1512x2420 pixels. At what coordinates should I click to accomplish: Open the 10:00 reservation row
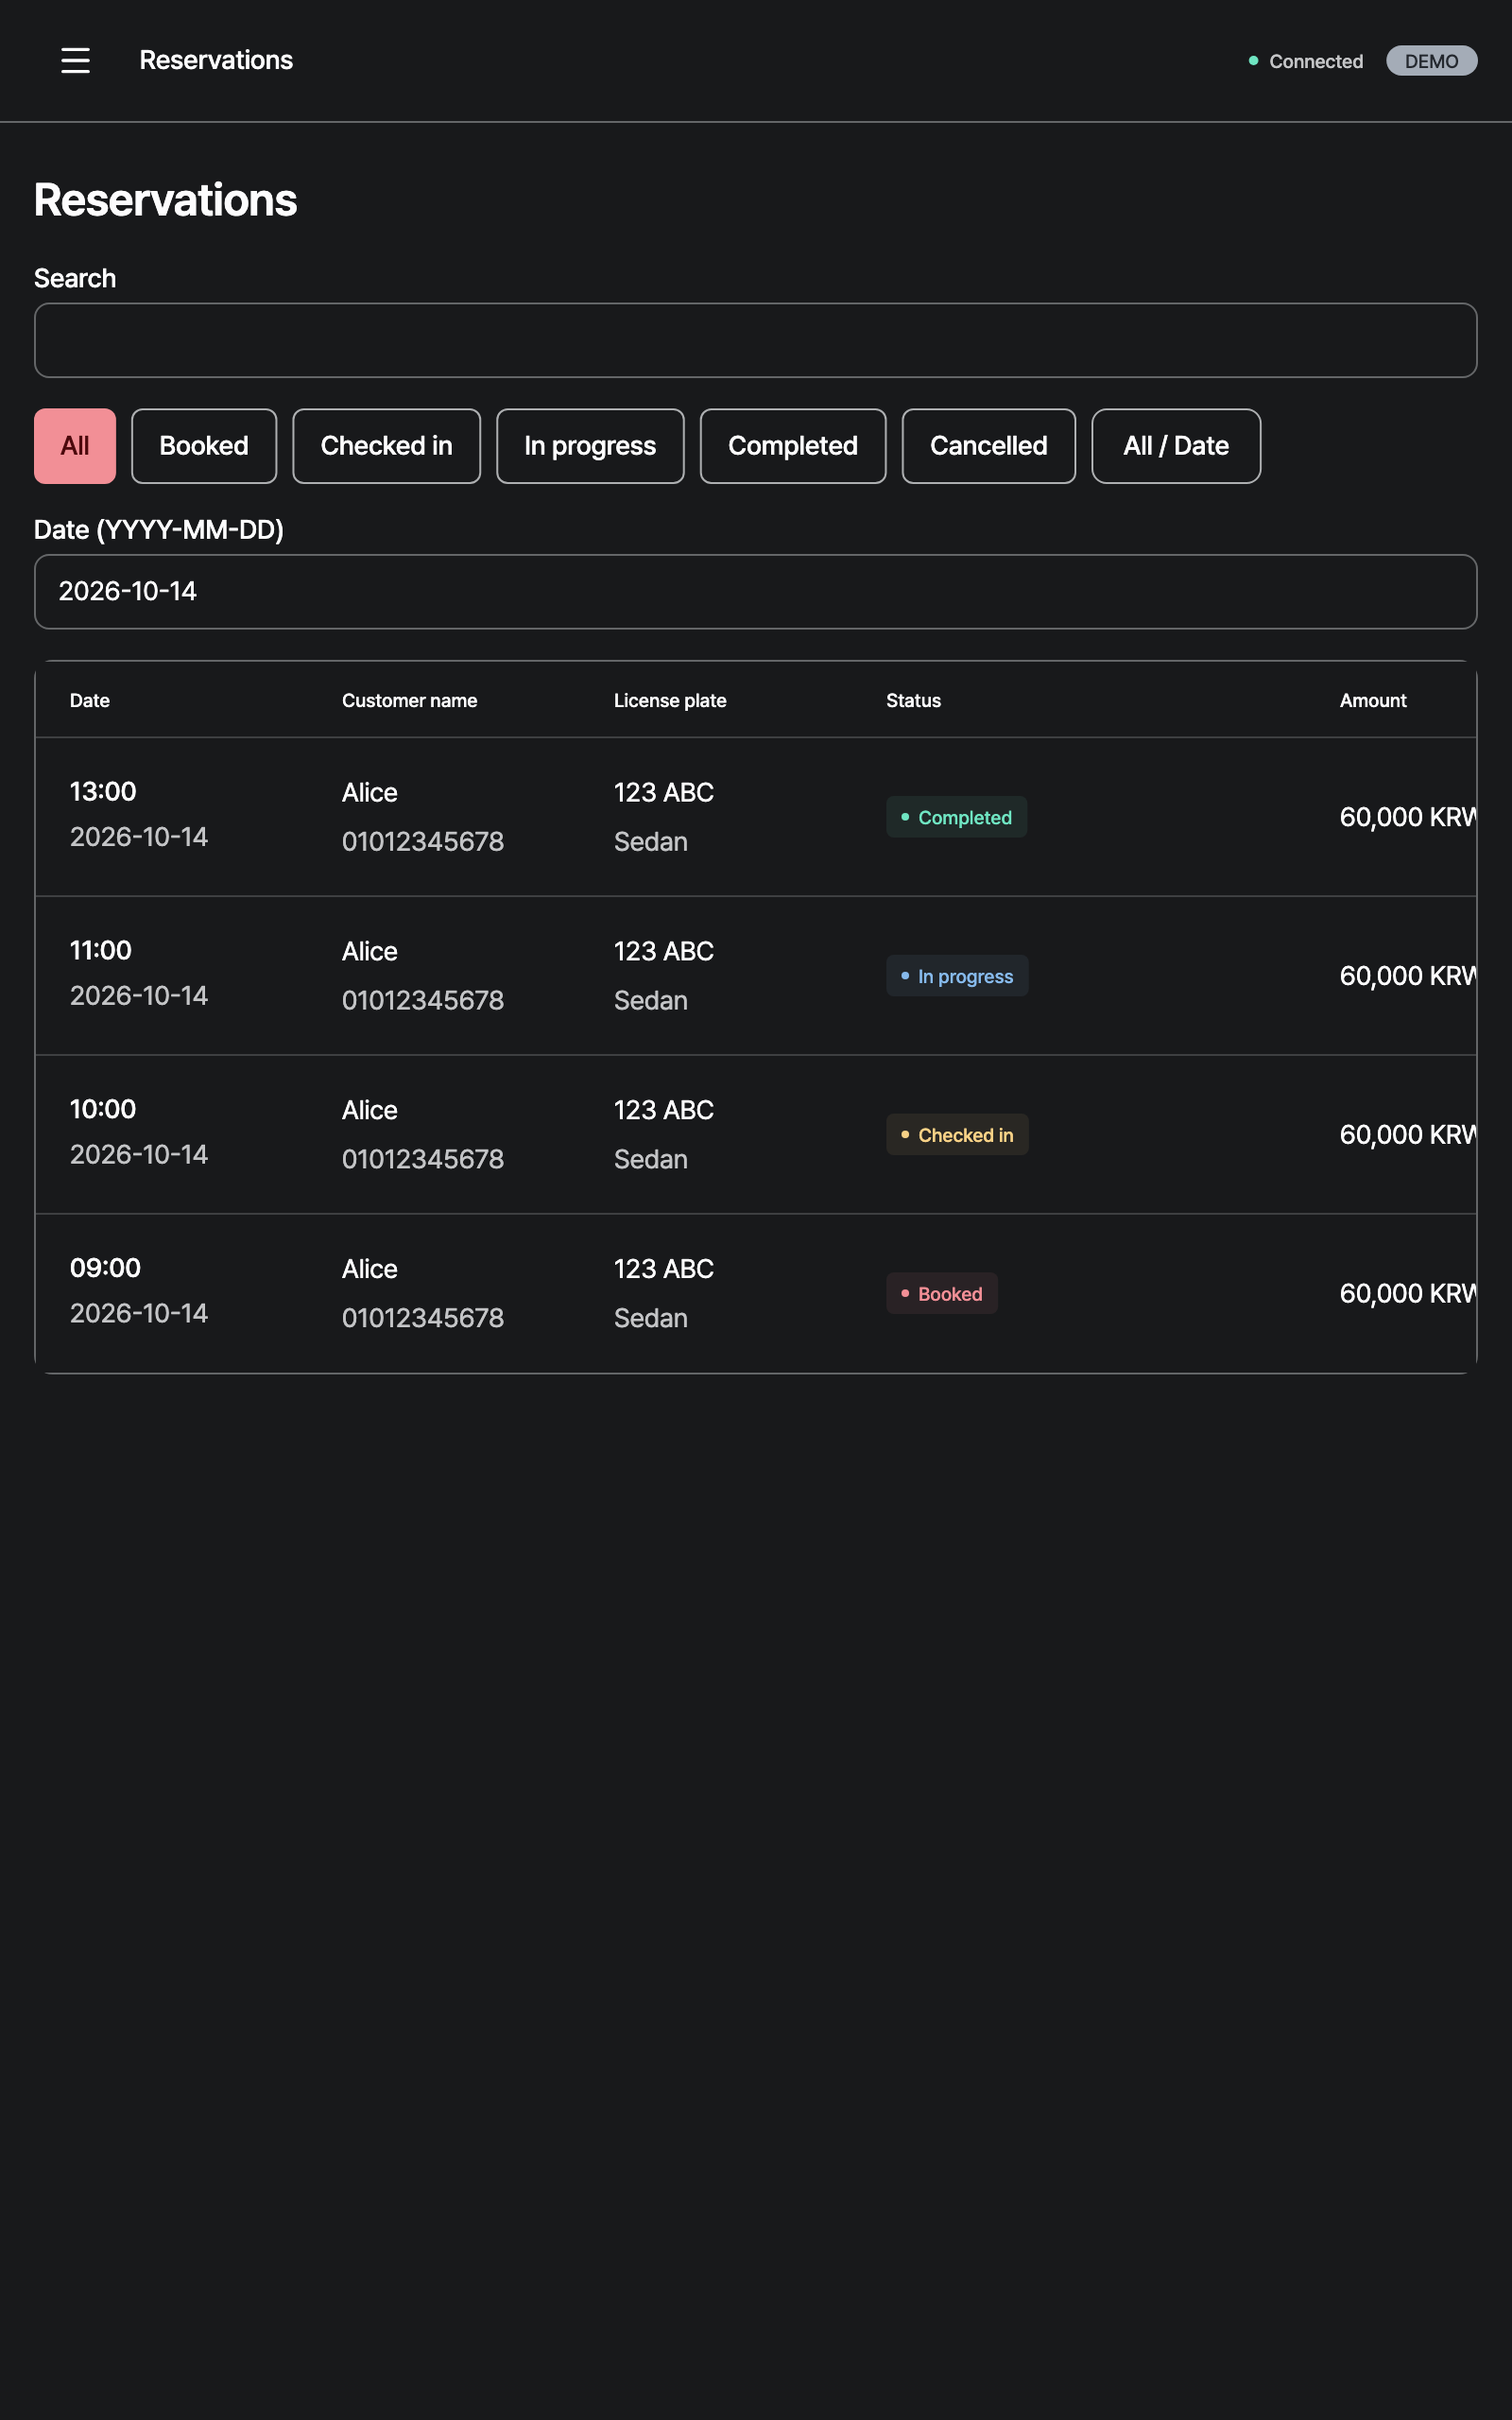[755, 1134]
